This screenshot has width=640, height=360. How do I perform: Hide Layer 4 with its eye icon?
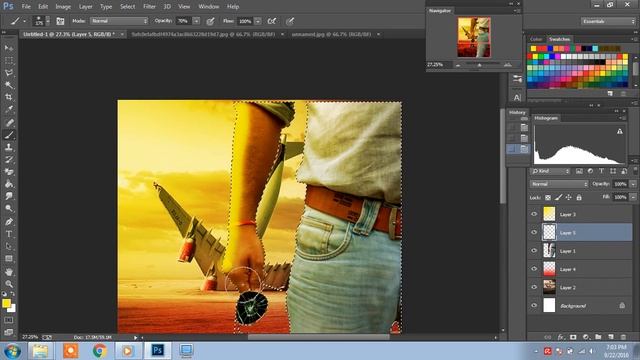coord(534,269)
